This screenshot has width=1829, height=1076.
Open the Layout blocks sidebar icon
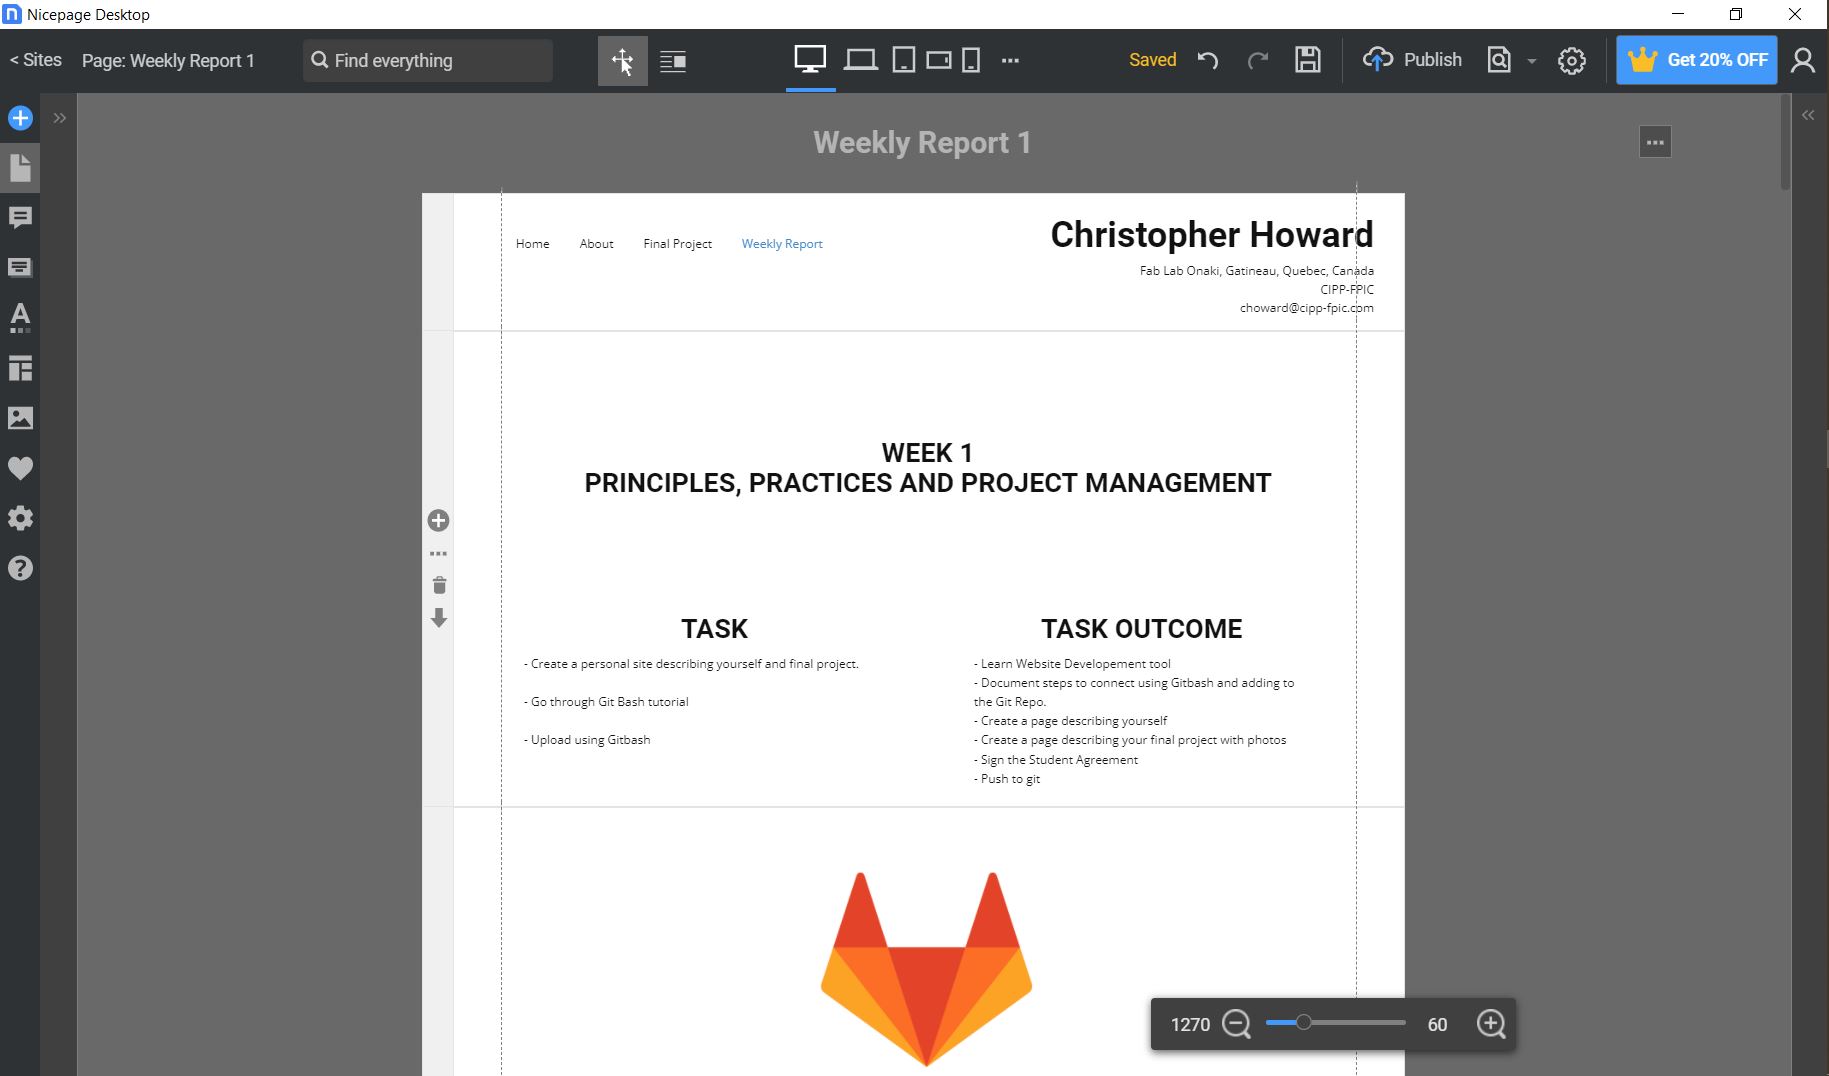click(x=20, y=368)
